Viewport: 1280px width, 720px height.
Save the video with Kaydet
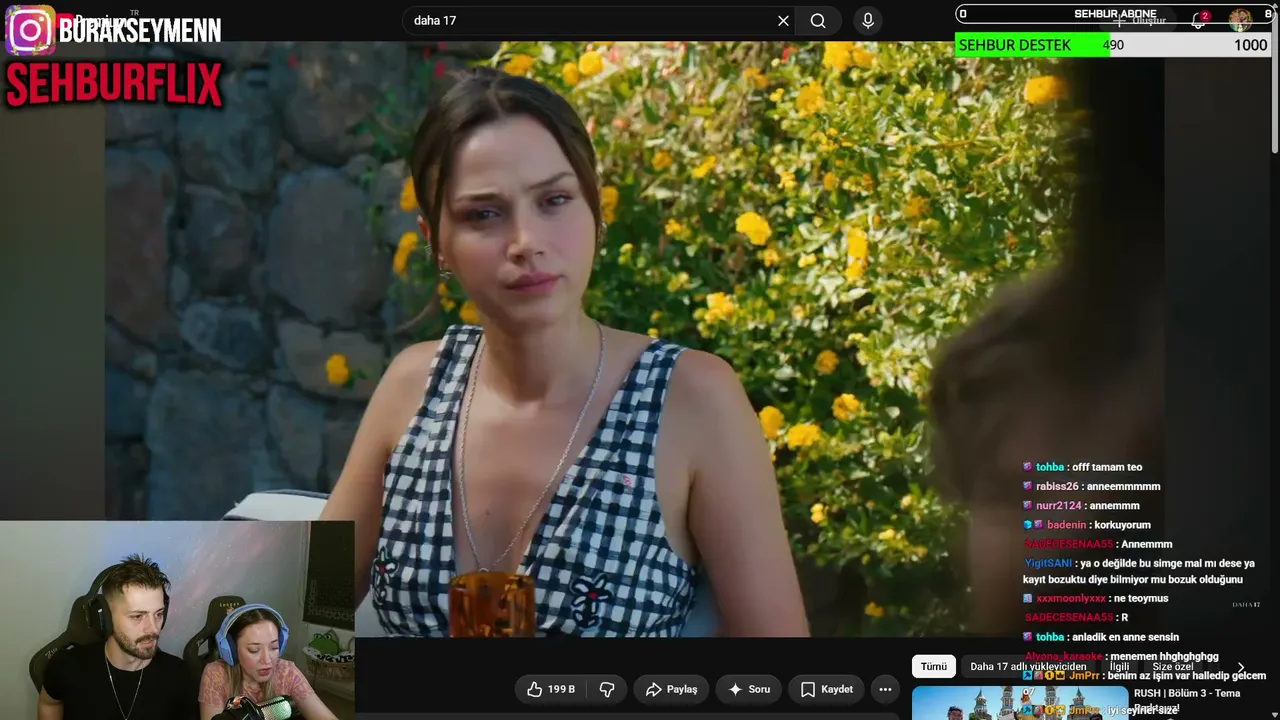(827, 689)
